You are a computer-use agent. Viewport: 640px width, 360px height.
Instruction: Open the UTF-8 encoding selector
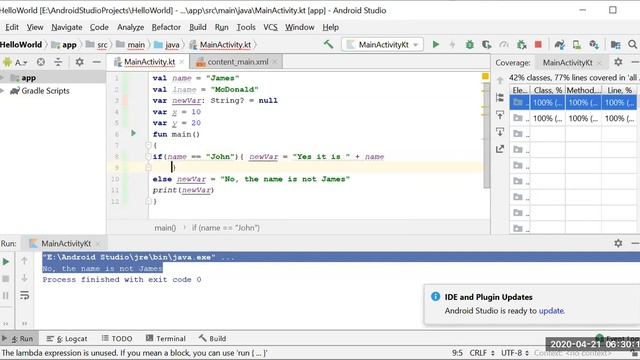pyautogui.click(x=515, y=353)
